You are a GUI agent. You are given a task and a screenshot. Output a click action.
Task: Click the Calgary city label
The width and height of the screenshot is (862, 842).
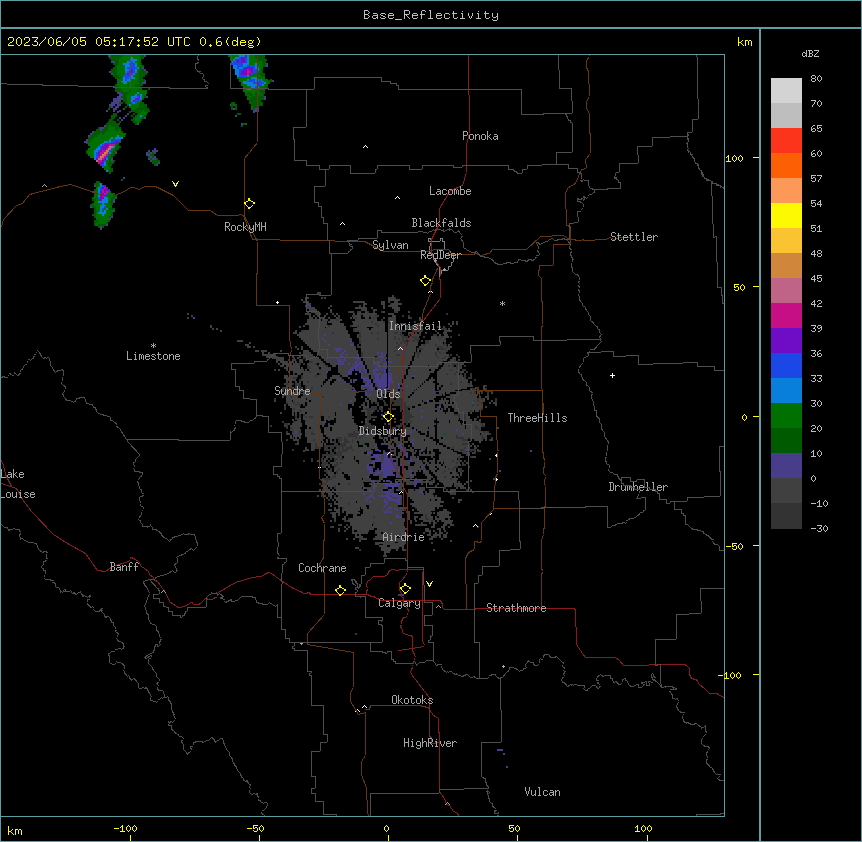tap(400, 603)
